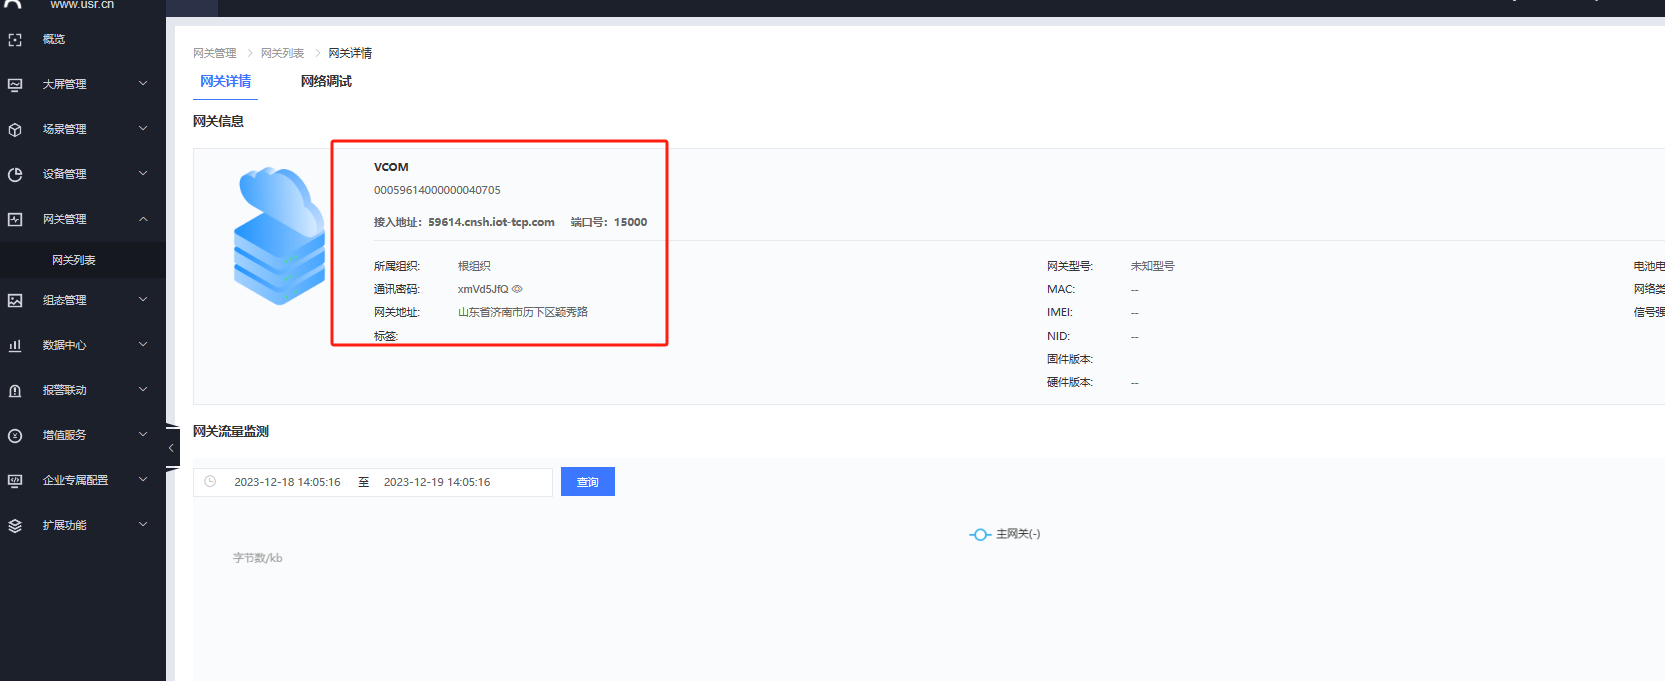Viewport: 1665px width, 681px height.
Task: Click the start date field 2023-12-18
Action: [x=287, y=482]
